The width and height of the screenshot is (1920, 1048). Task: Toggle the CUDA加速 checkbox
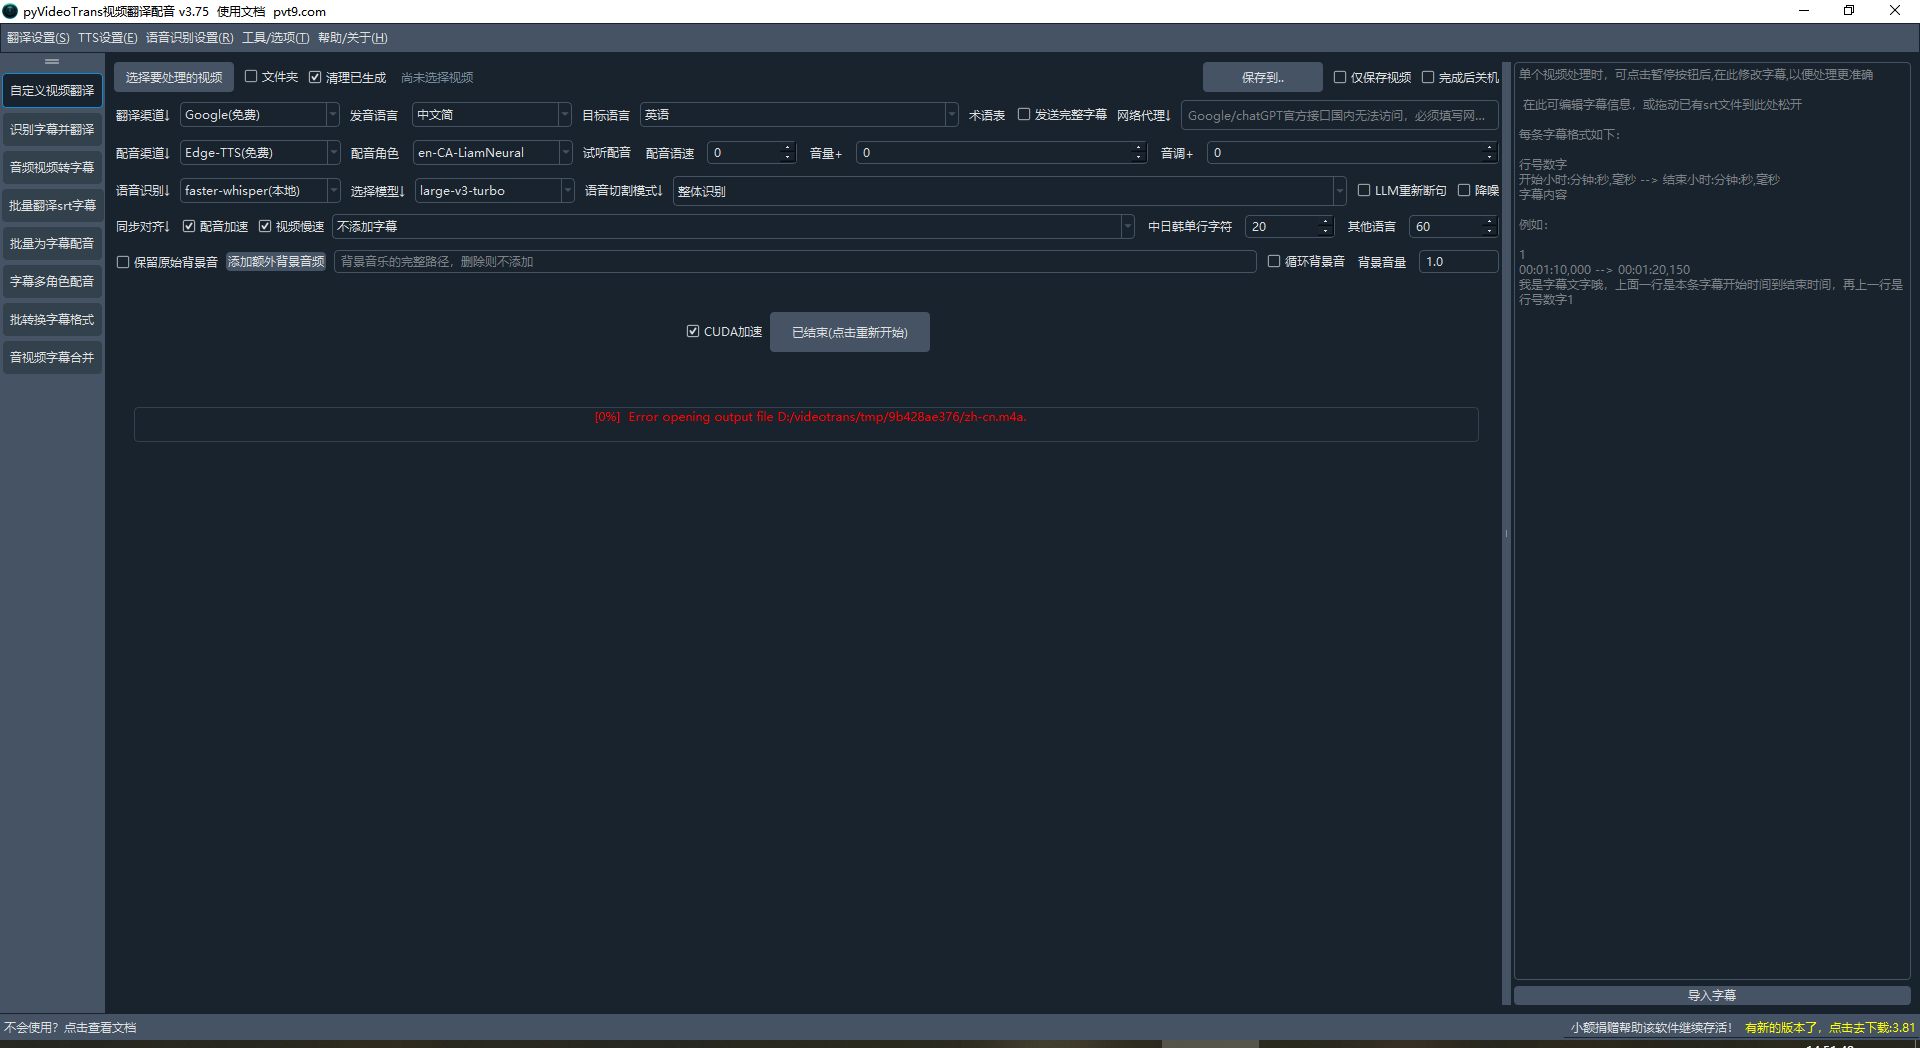(693, 331)
